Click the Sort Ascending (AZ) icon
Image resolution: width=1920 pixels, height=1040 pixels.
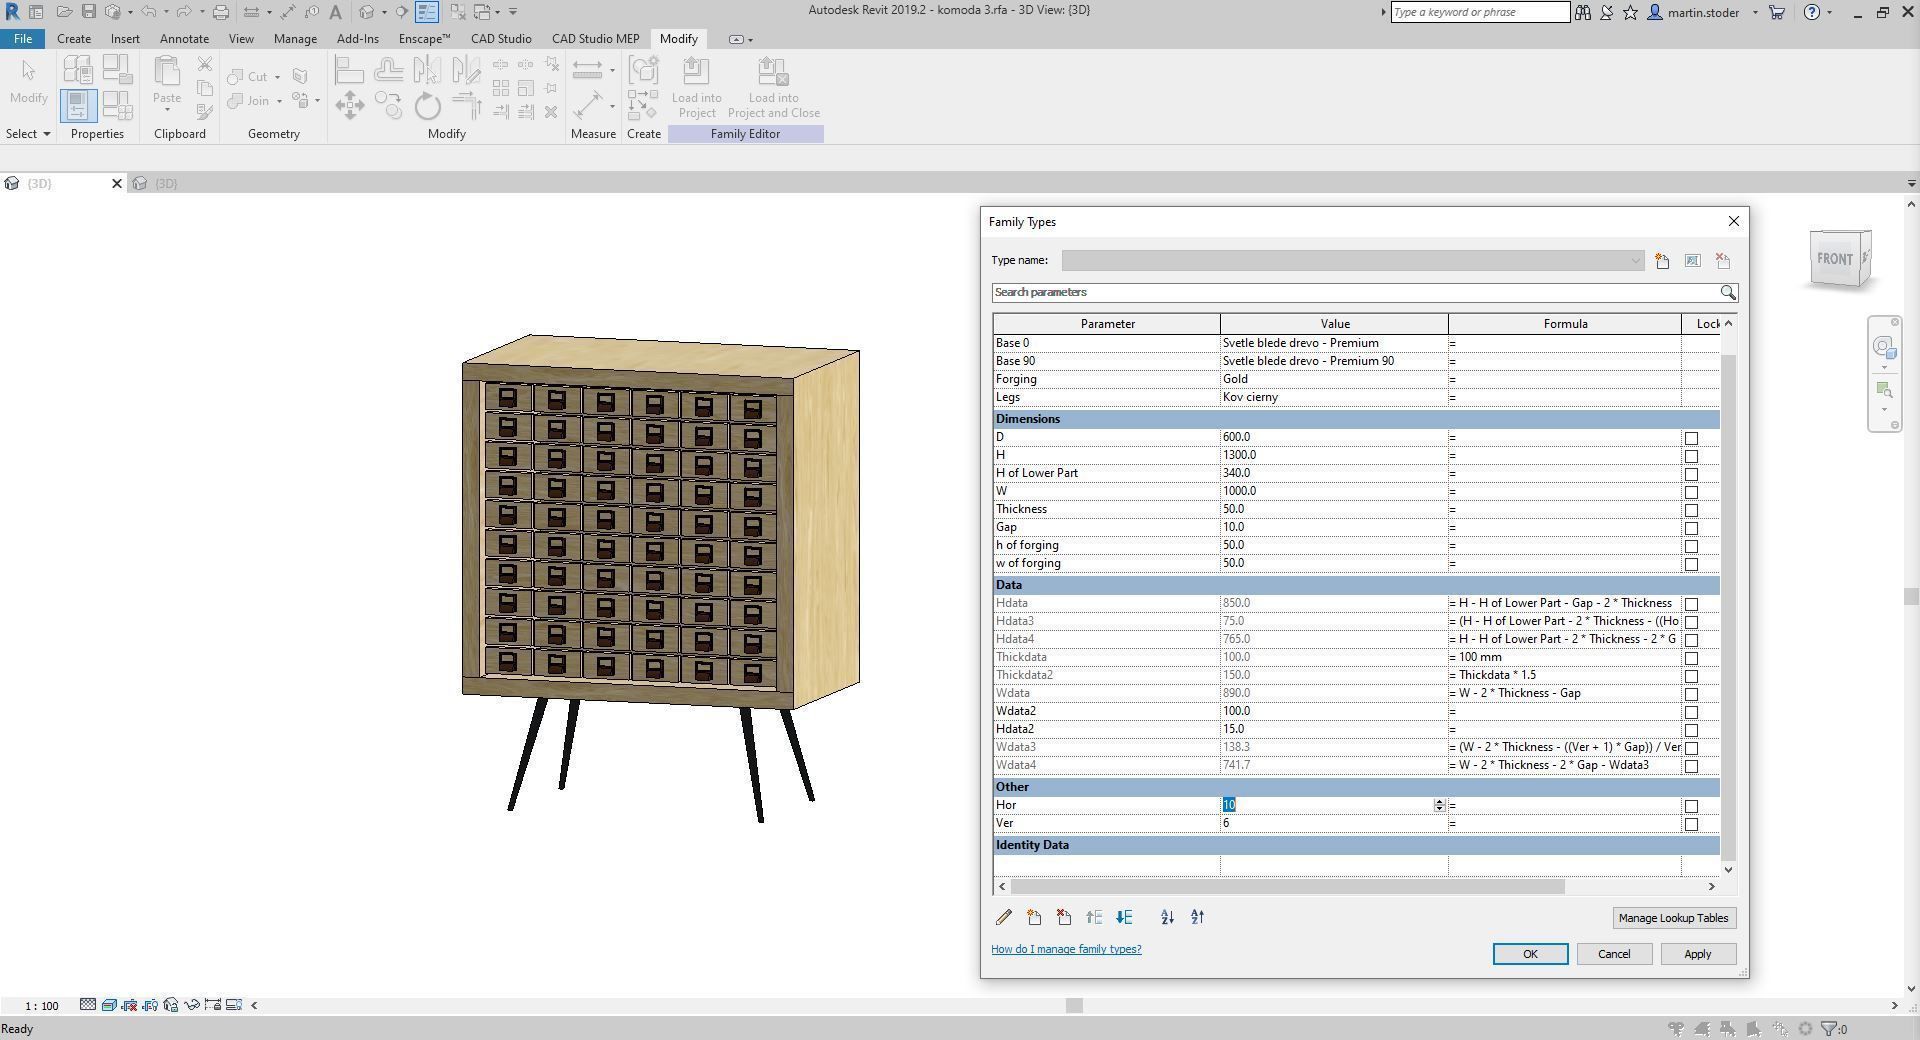pyautogui.click(x=1167, y=917)
